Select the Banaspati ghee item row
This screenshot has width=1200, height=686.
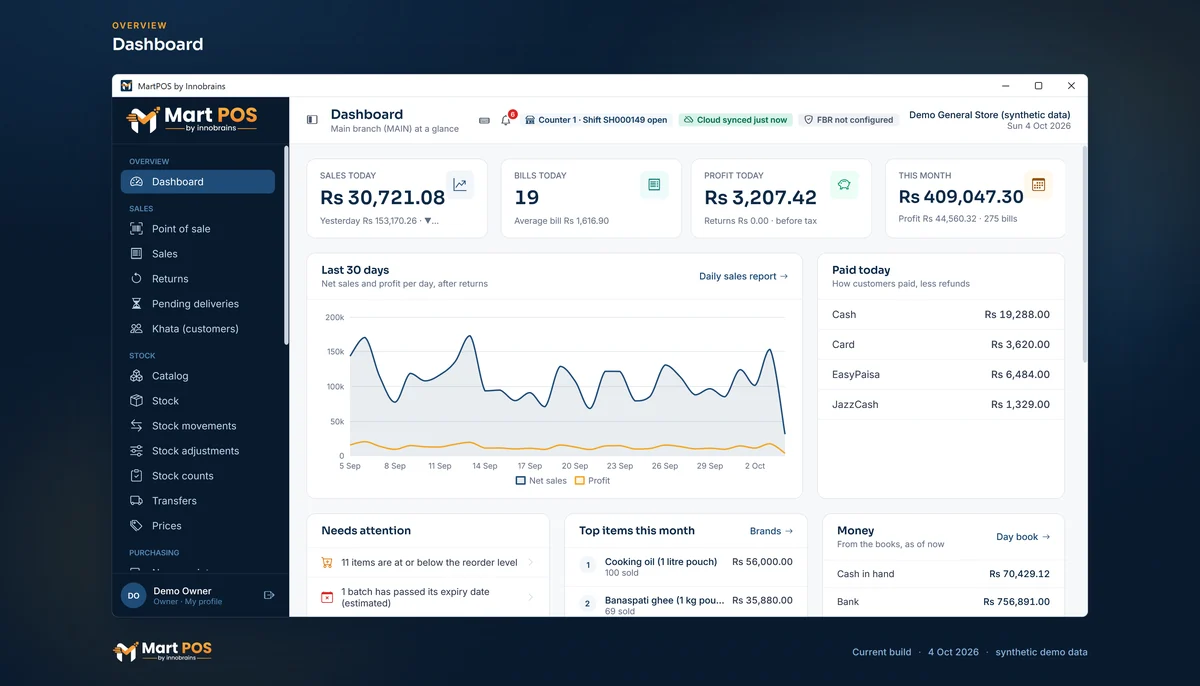tap(686, 603)
